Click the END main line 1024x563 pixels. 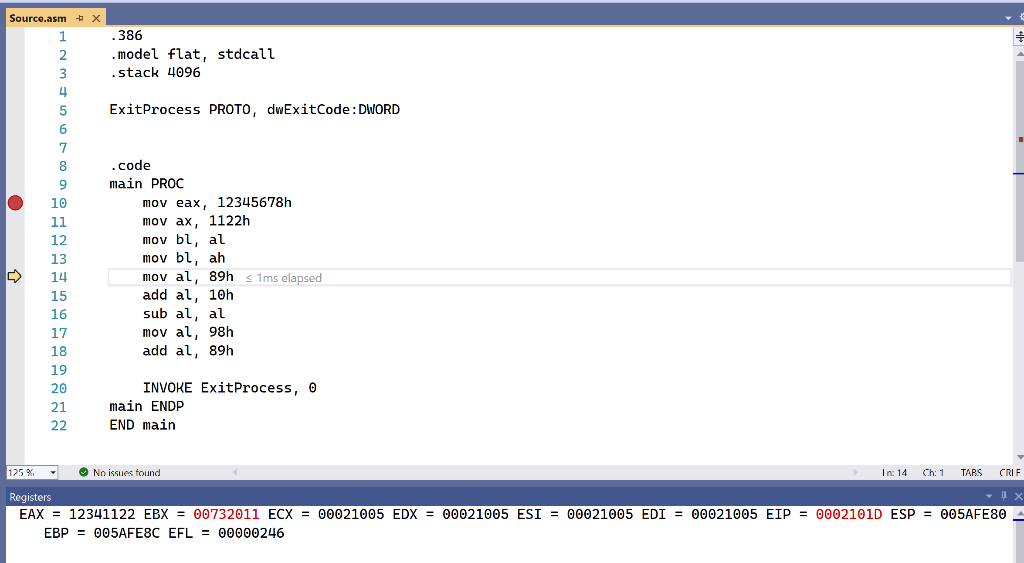pyautogui.click(x=142, y=425)
